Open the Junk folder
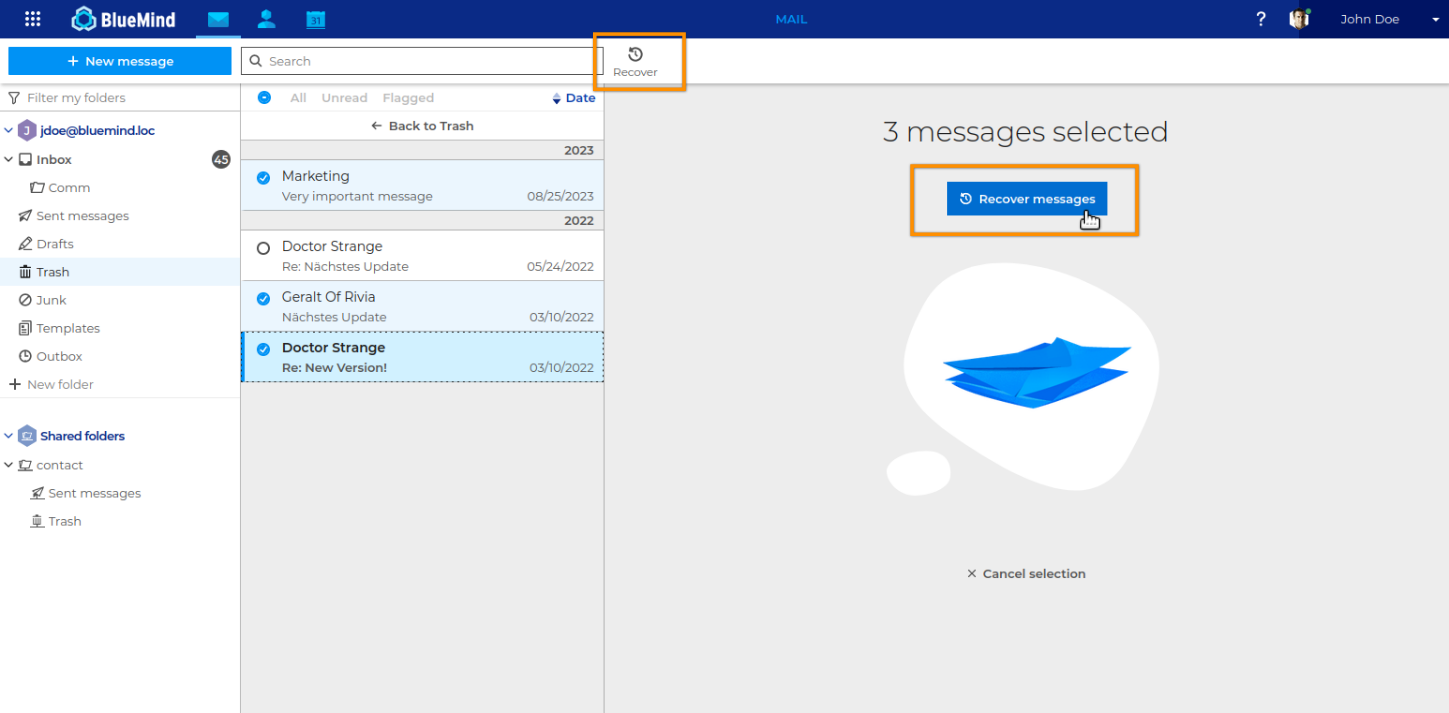Screen dimensions: 1449x713 click(x=51, y=300)
